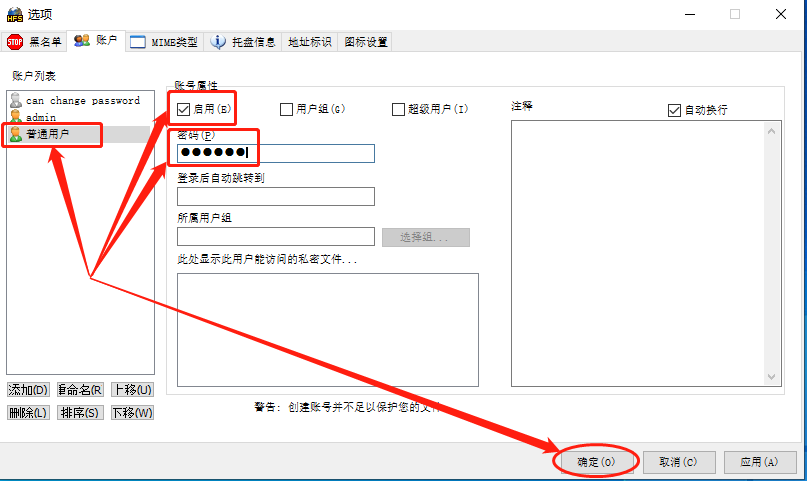807x481 pixels.
Task: Click the 注释 scrollbar up arrow
Action: coord(771,131)
